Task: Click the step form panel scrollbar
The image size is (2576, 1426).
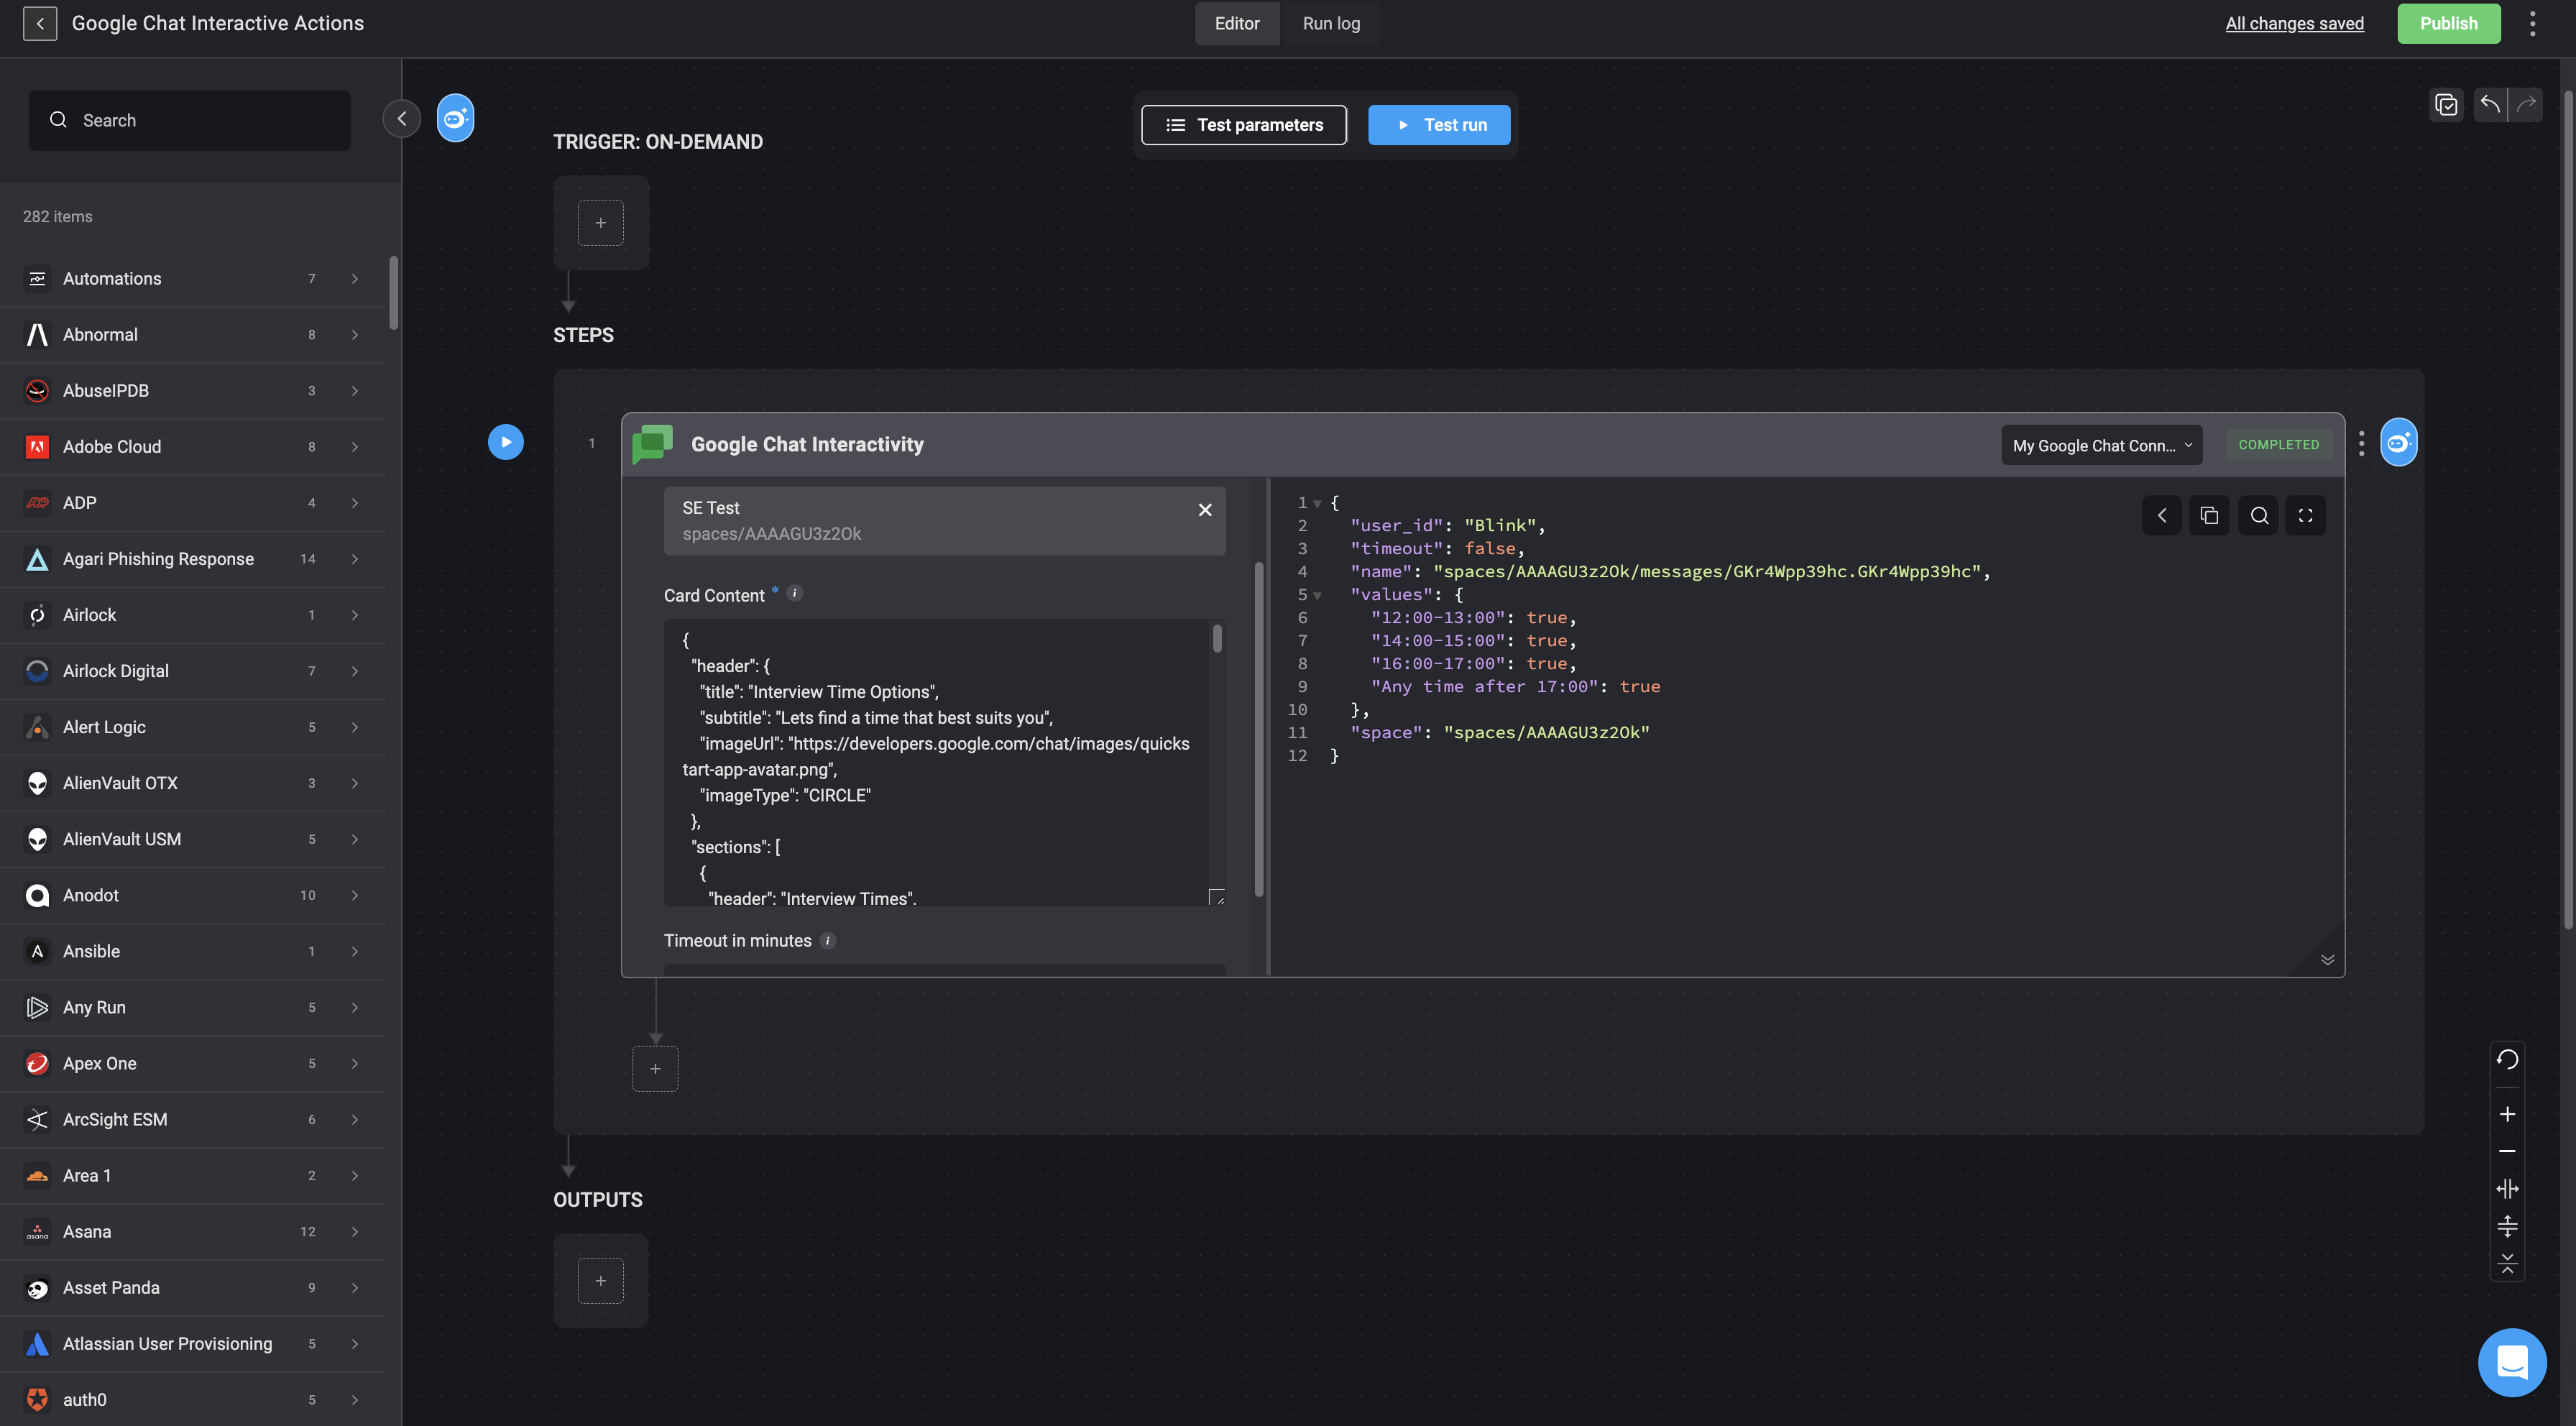Action: [x=1259, y=730]
